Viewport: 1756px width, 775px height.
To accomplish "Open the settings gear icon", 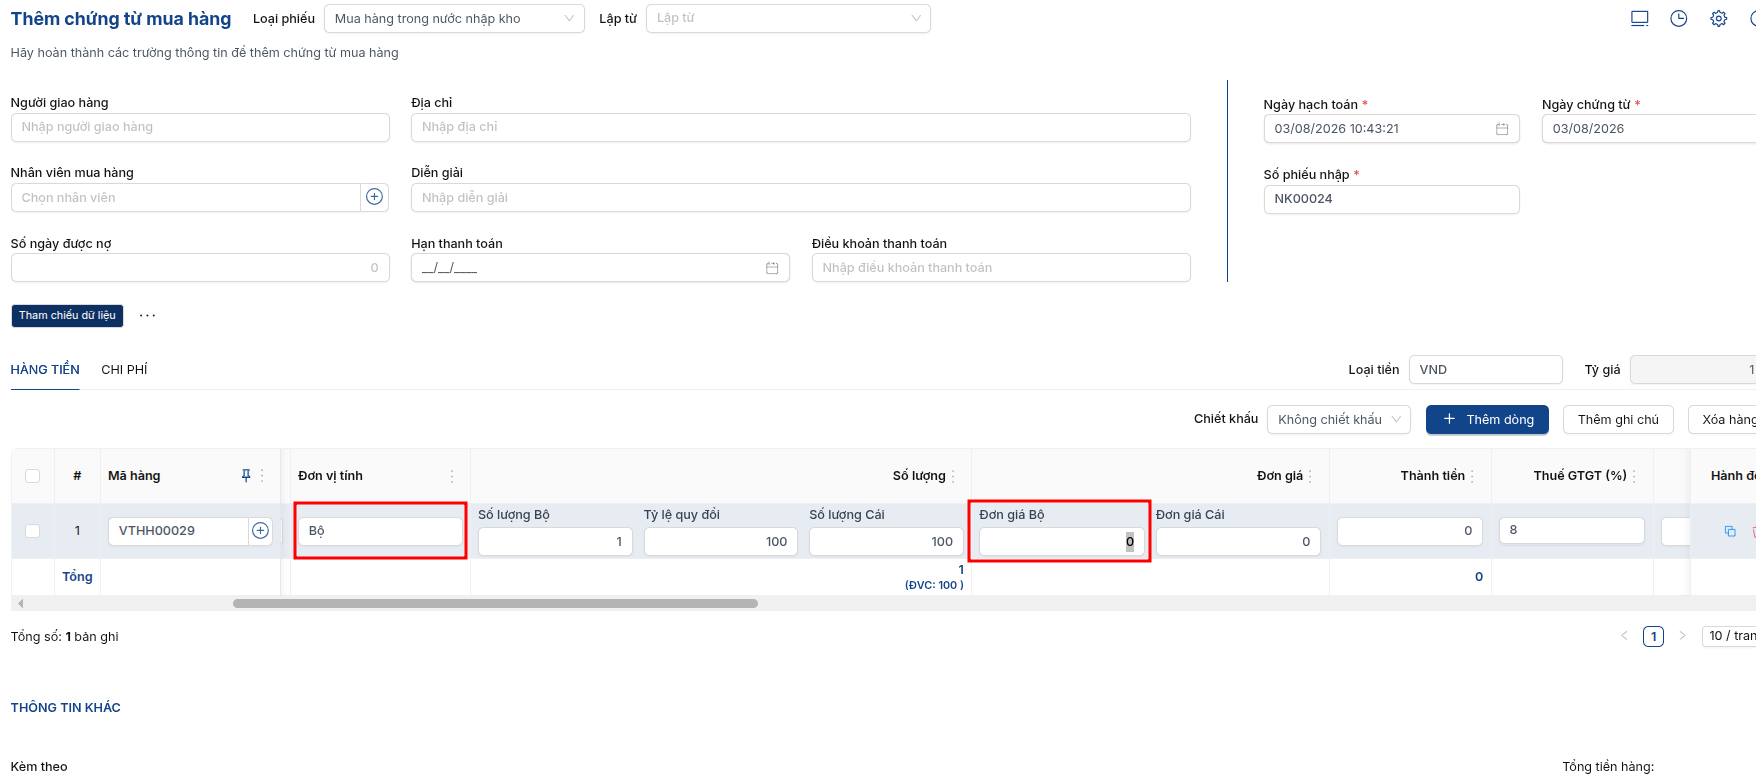I will coord(1718,19).
